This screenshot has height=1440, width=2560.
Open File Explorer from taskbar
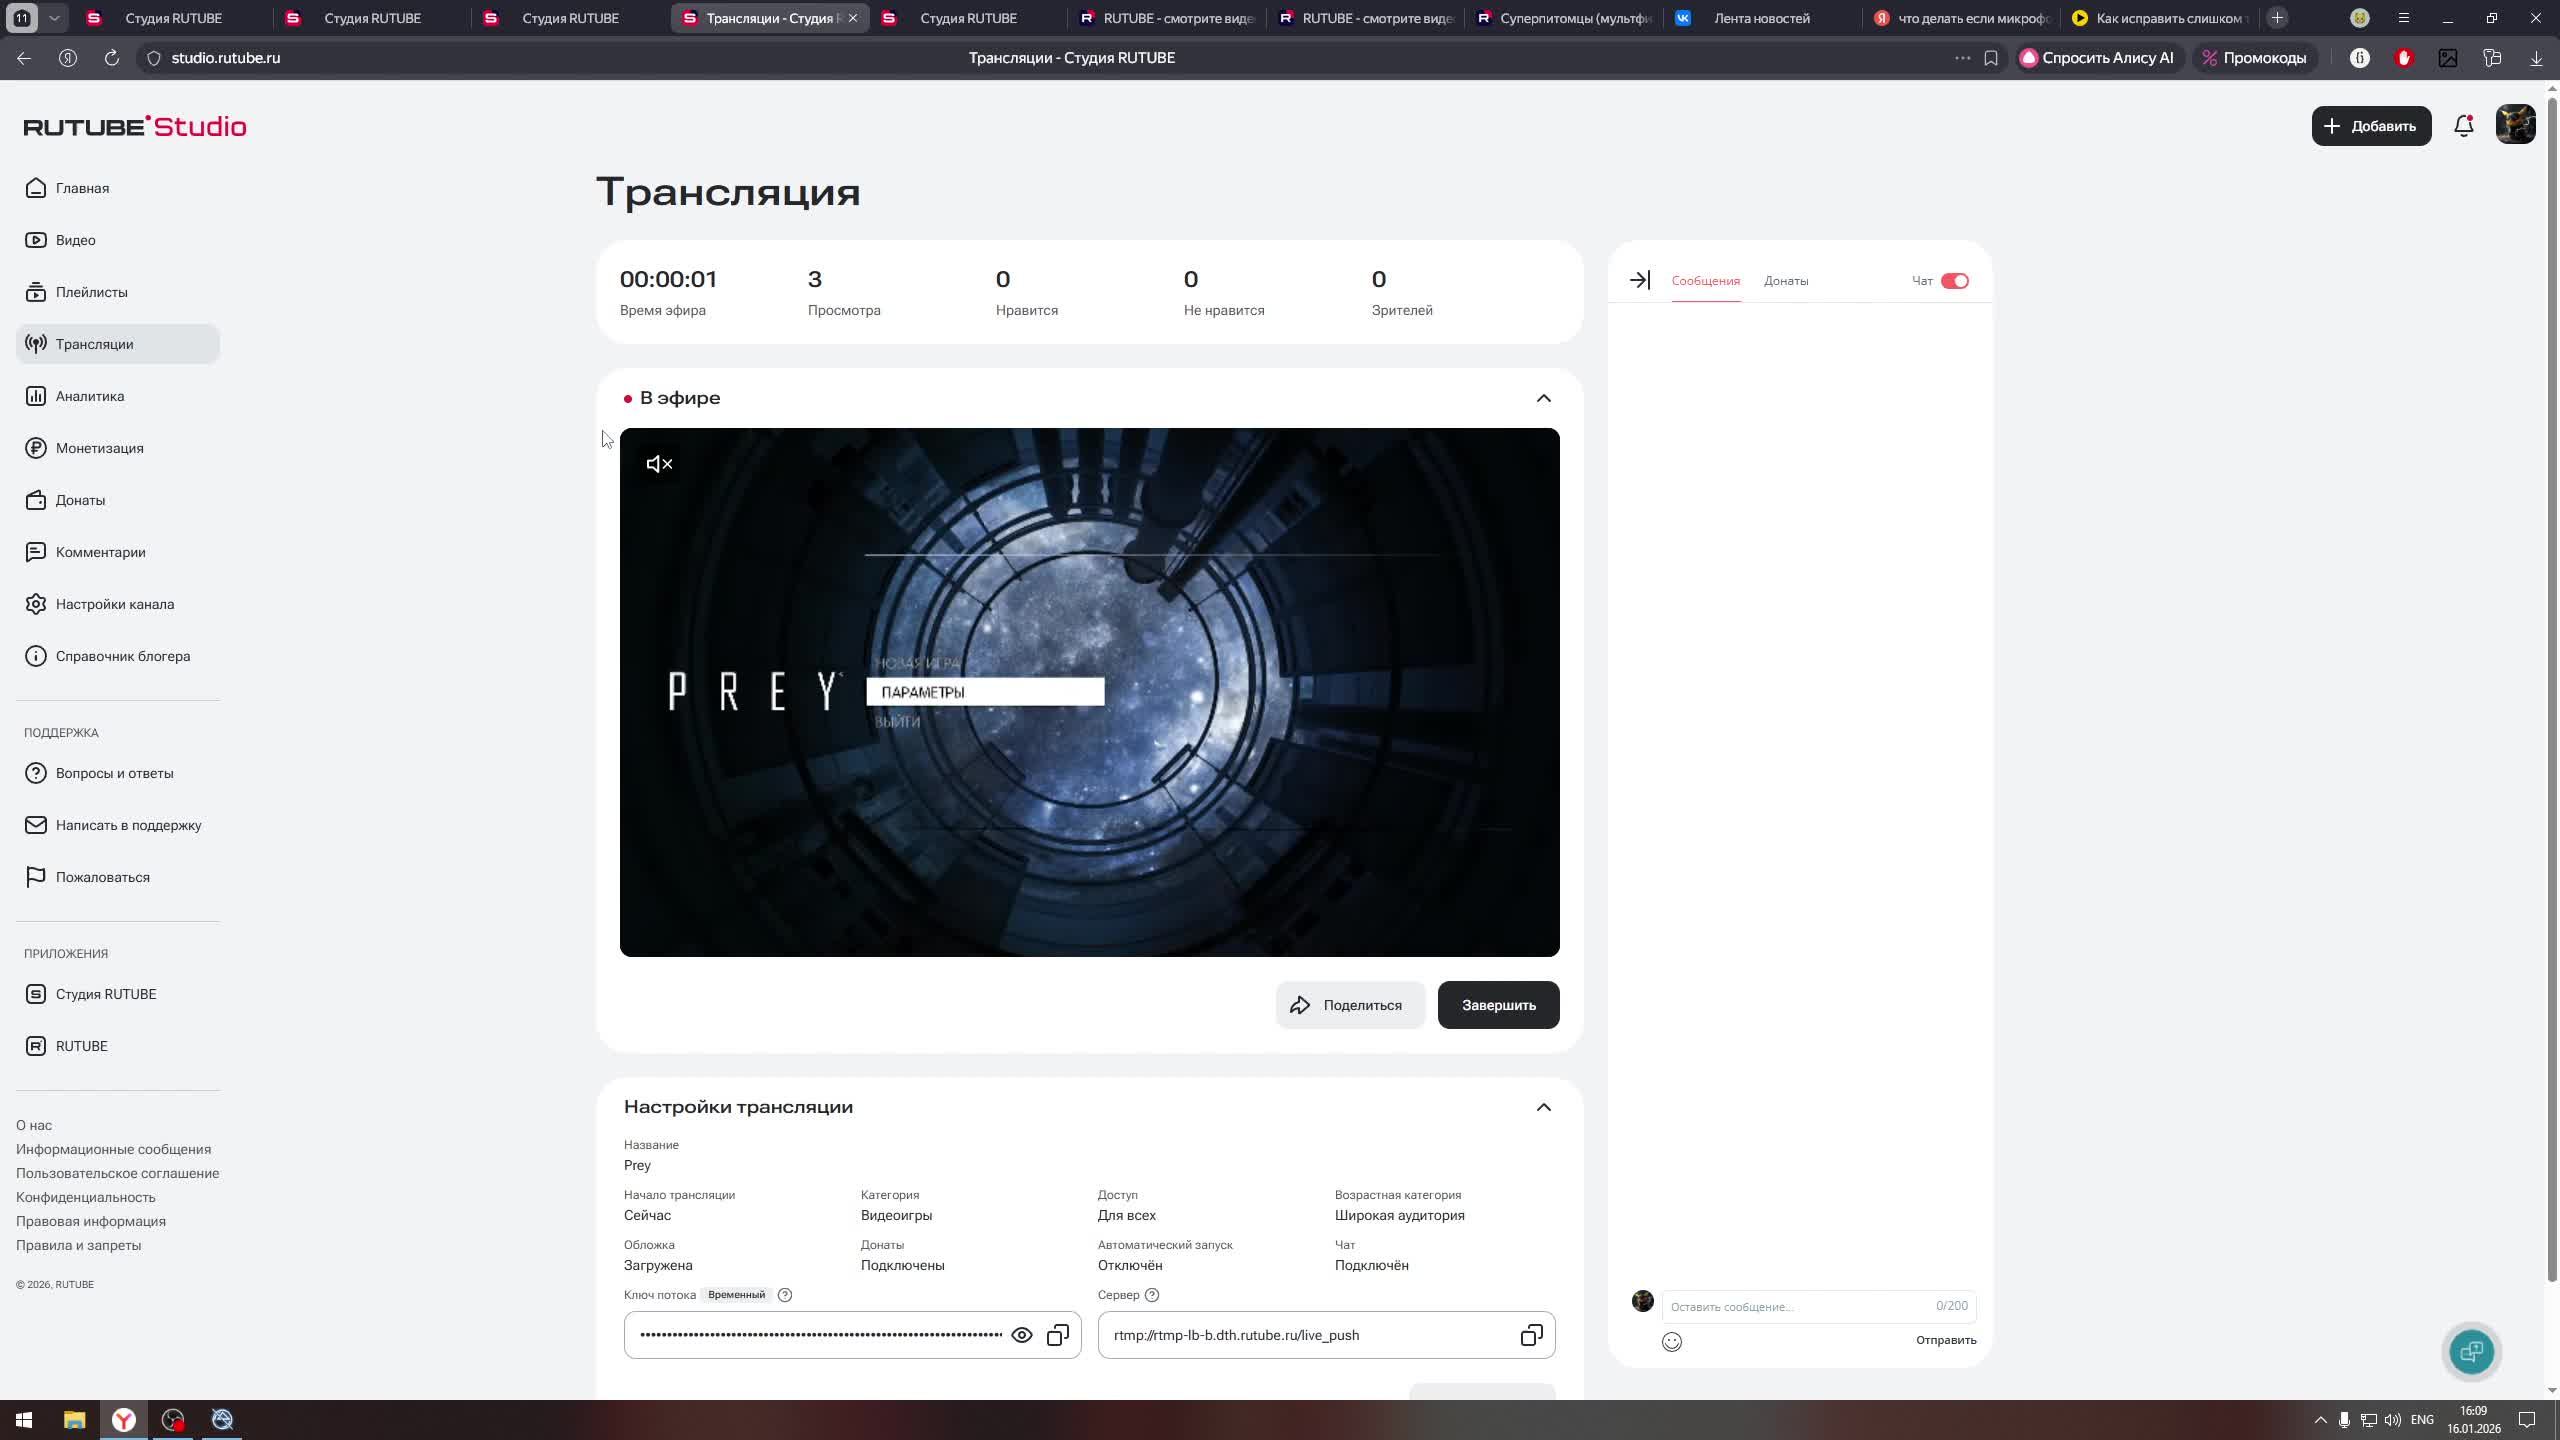point(74,1420)
